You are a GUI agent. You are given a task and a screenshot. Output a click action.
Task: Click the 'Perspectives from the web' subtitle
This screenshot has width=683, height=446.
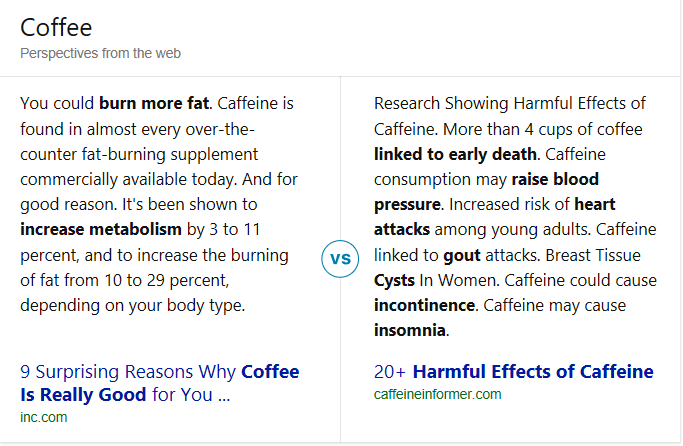coord(100,53)
